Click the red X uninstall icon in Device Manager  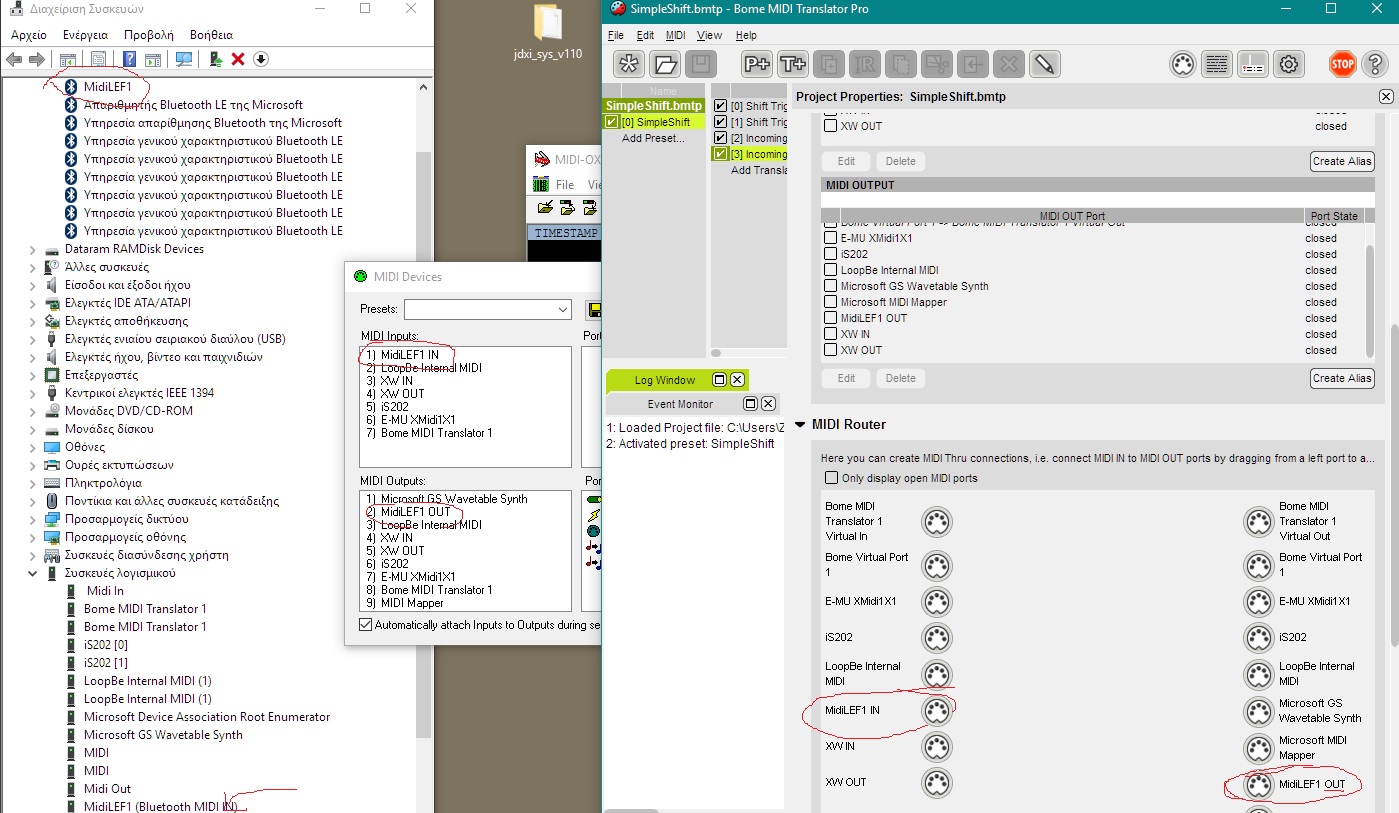coord(238,59)
